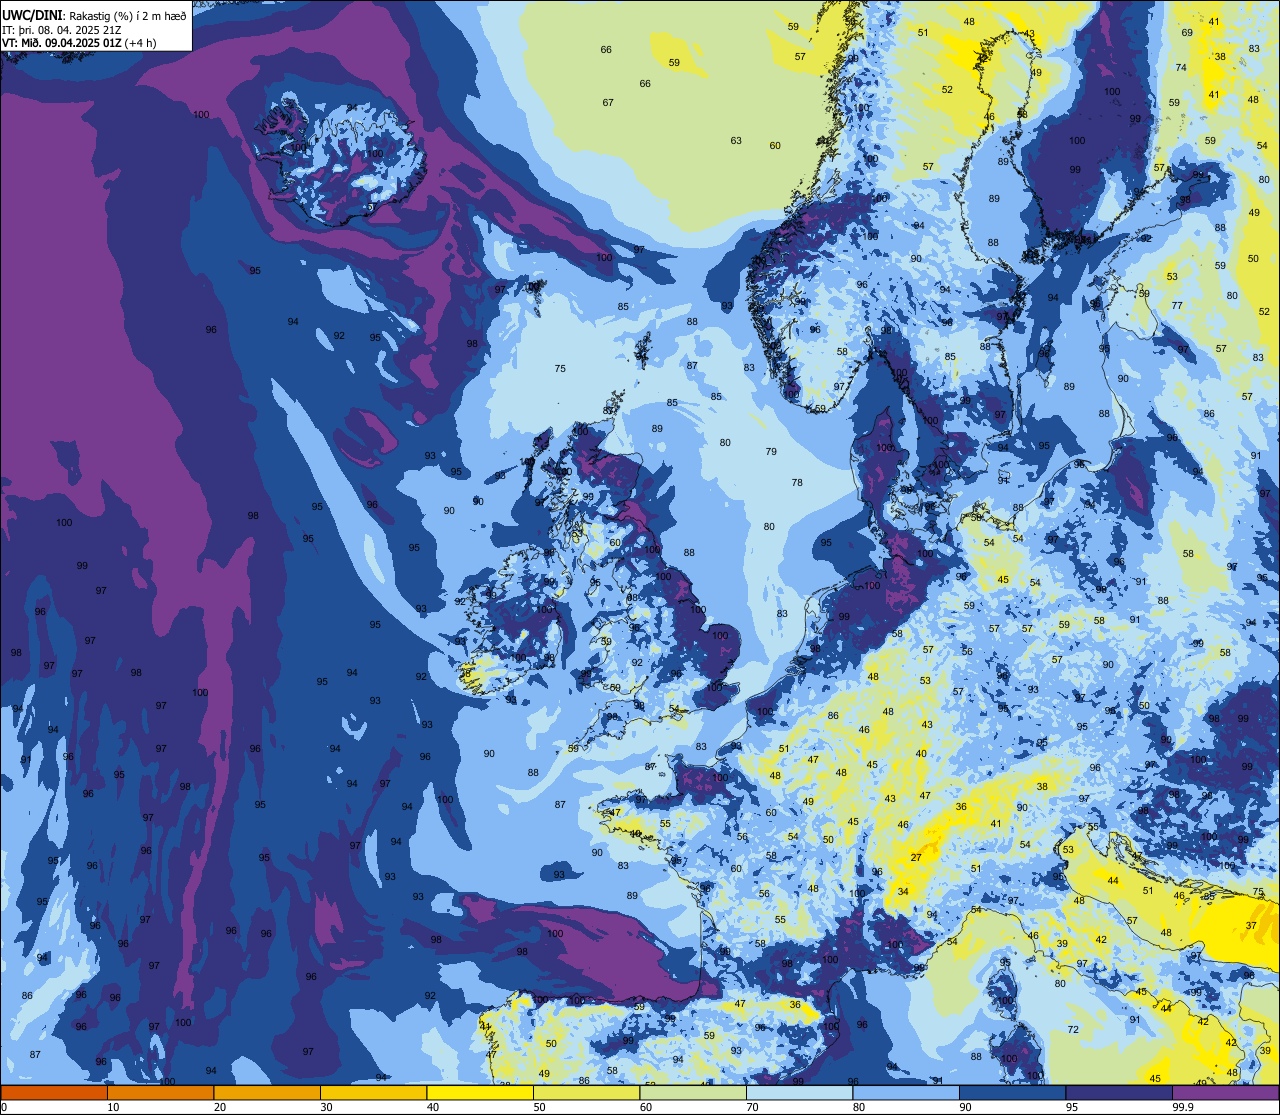This screenshot has height=1115, width=1280.
Task: Click the humidity value '34' on the map
Action: 903,891
